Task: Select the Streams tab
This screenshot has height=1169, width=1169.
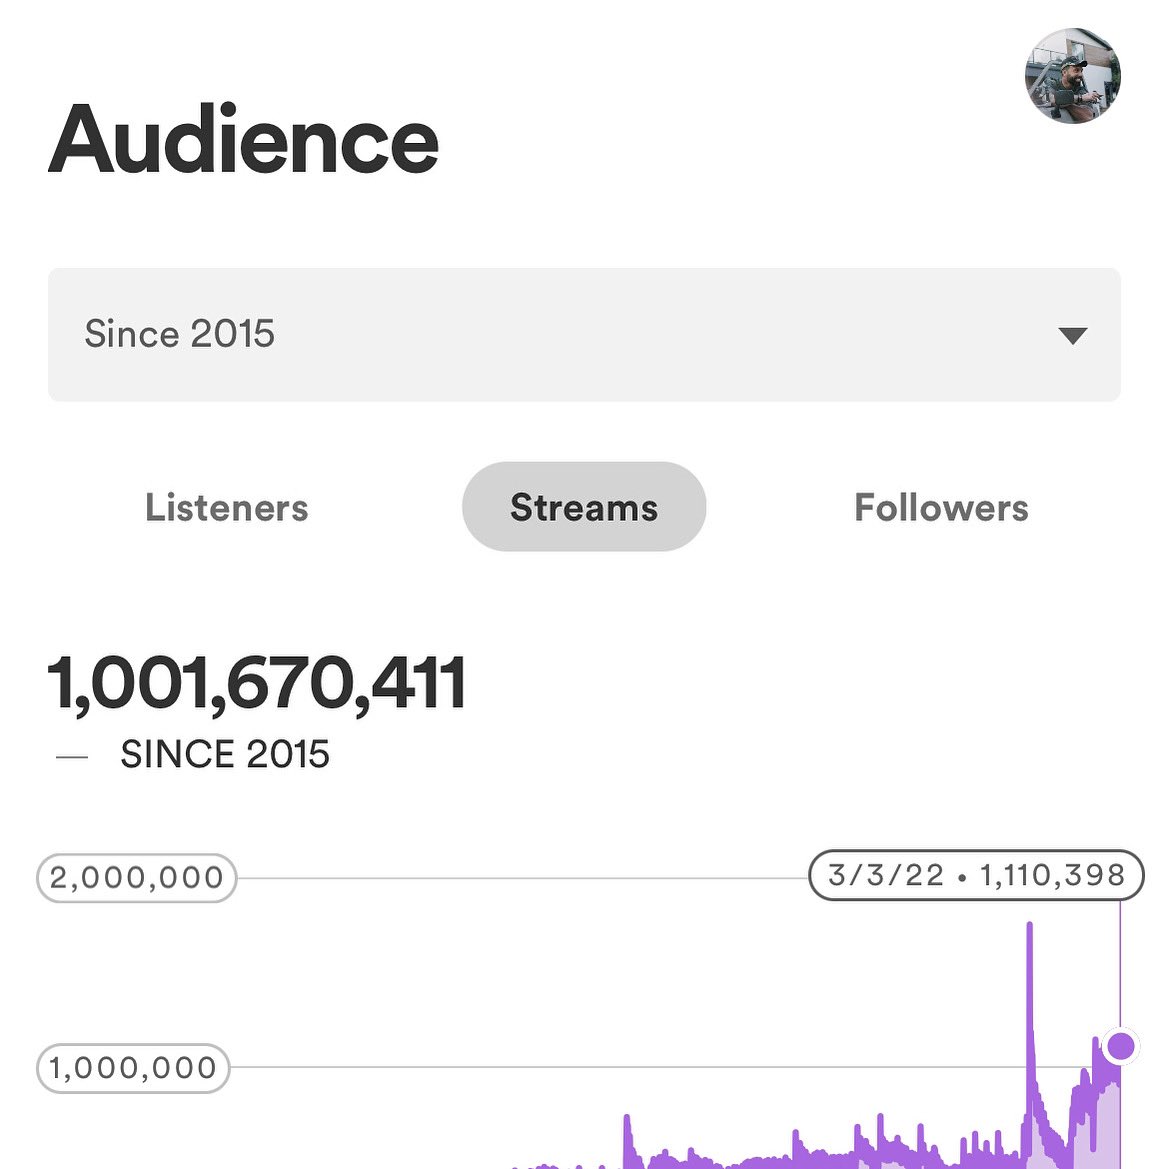Action: click(x=584, y=507)
